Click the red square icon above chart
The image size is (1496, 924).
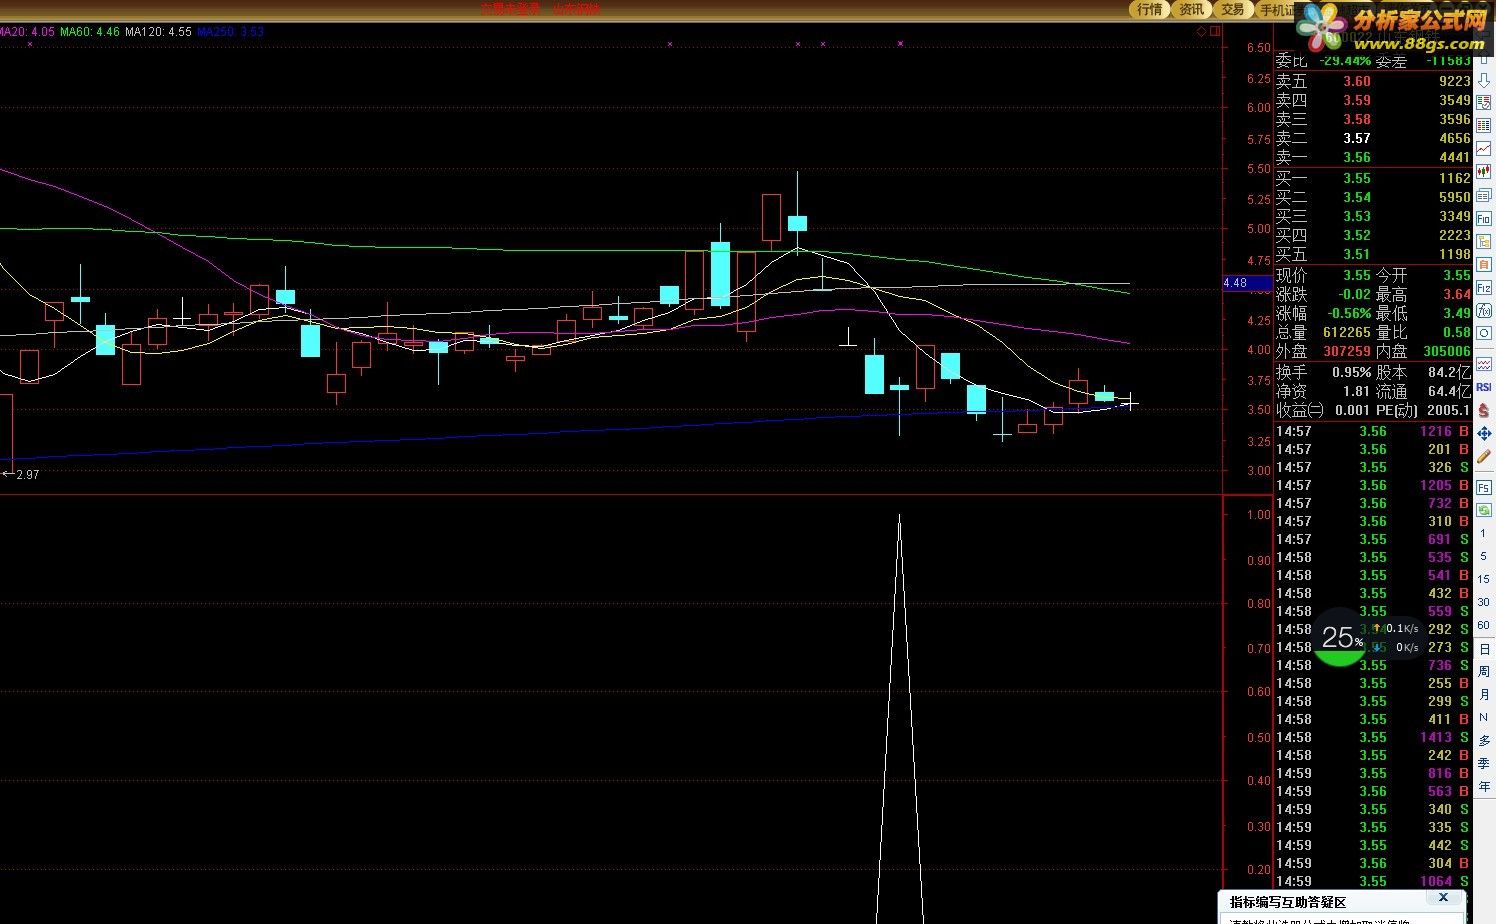click(x=1215, y=31)
